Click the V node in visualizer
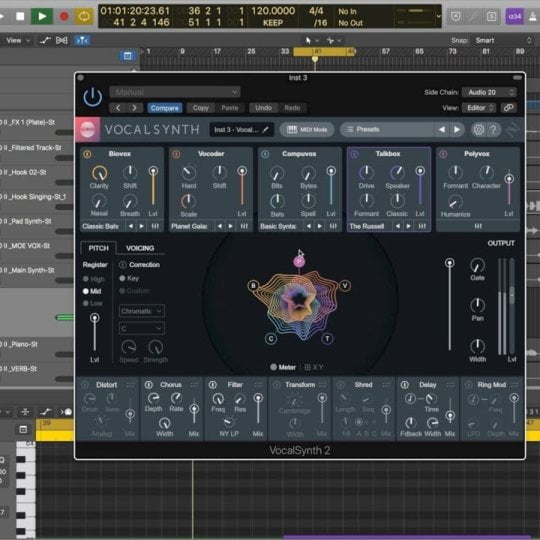540x540 pixels. (x=345, y=285)
